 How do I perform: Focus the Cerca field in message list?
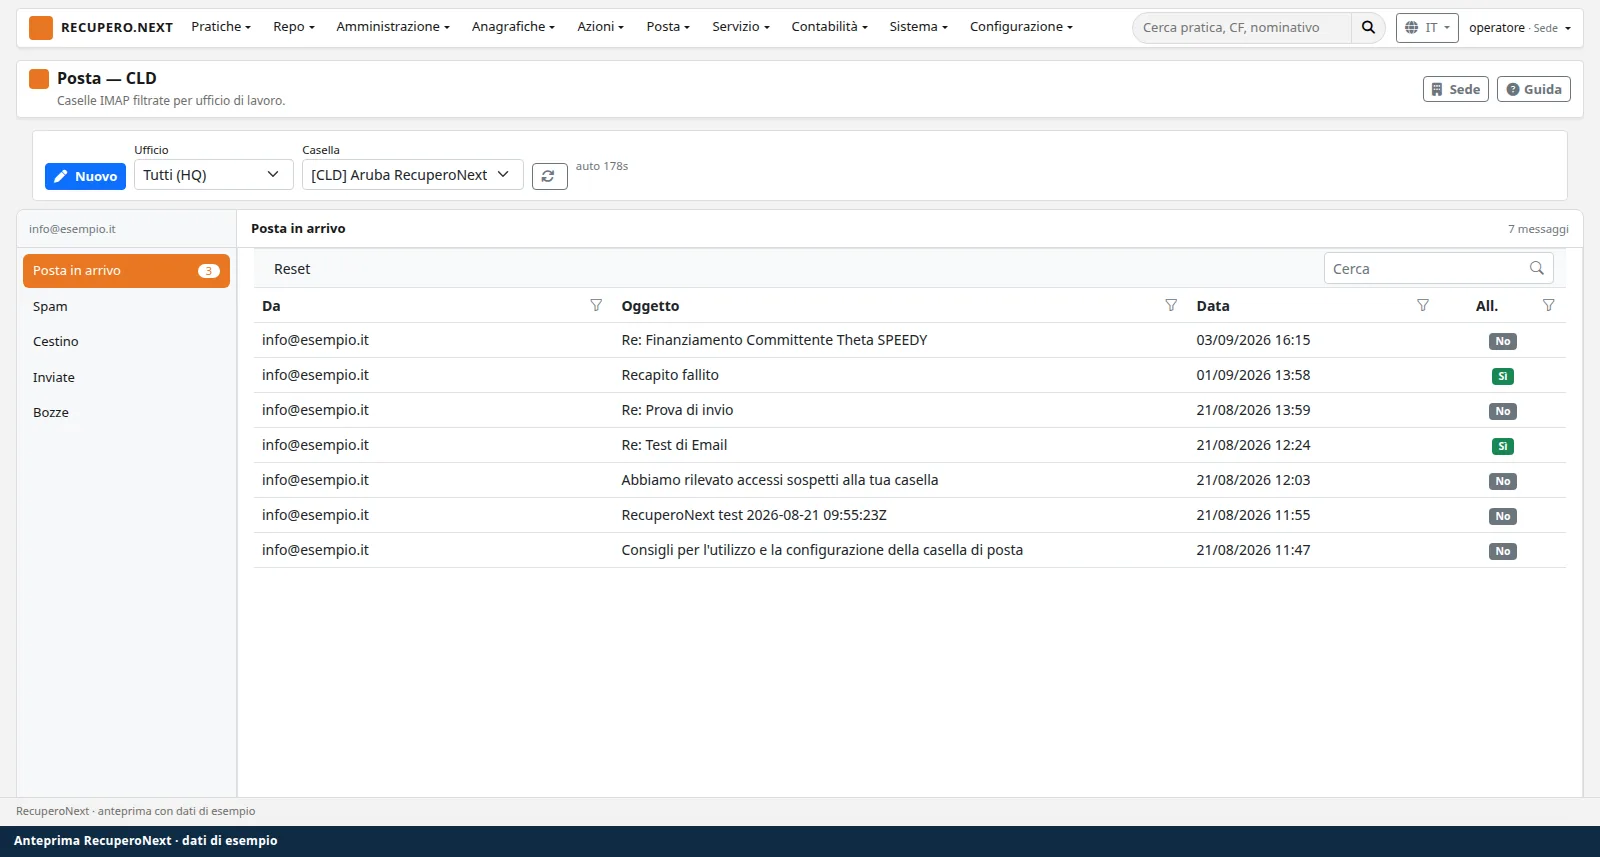(1438, 268)
